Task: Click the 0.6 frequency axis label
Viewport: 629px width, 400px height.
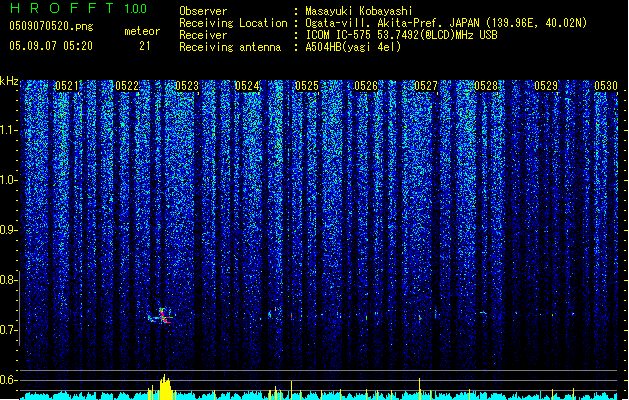Action: point(9,380)
